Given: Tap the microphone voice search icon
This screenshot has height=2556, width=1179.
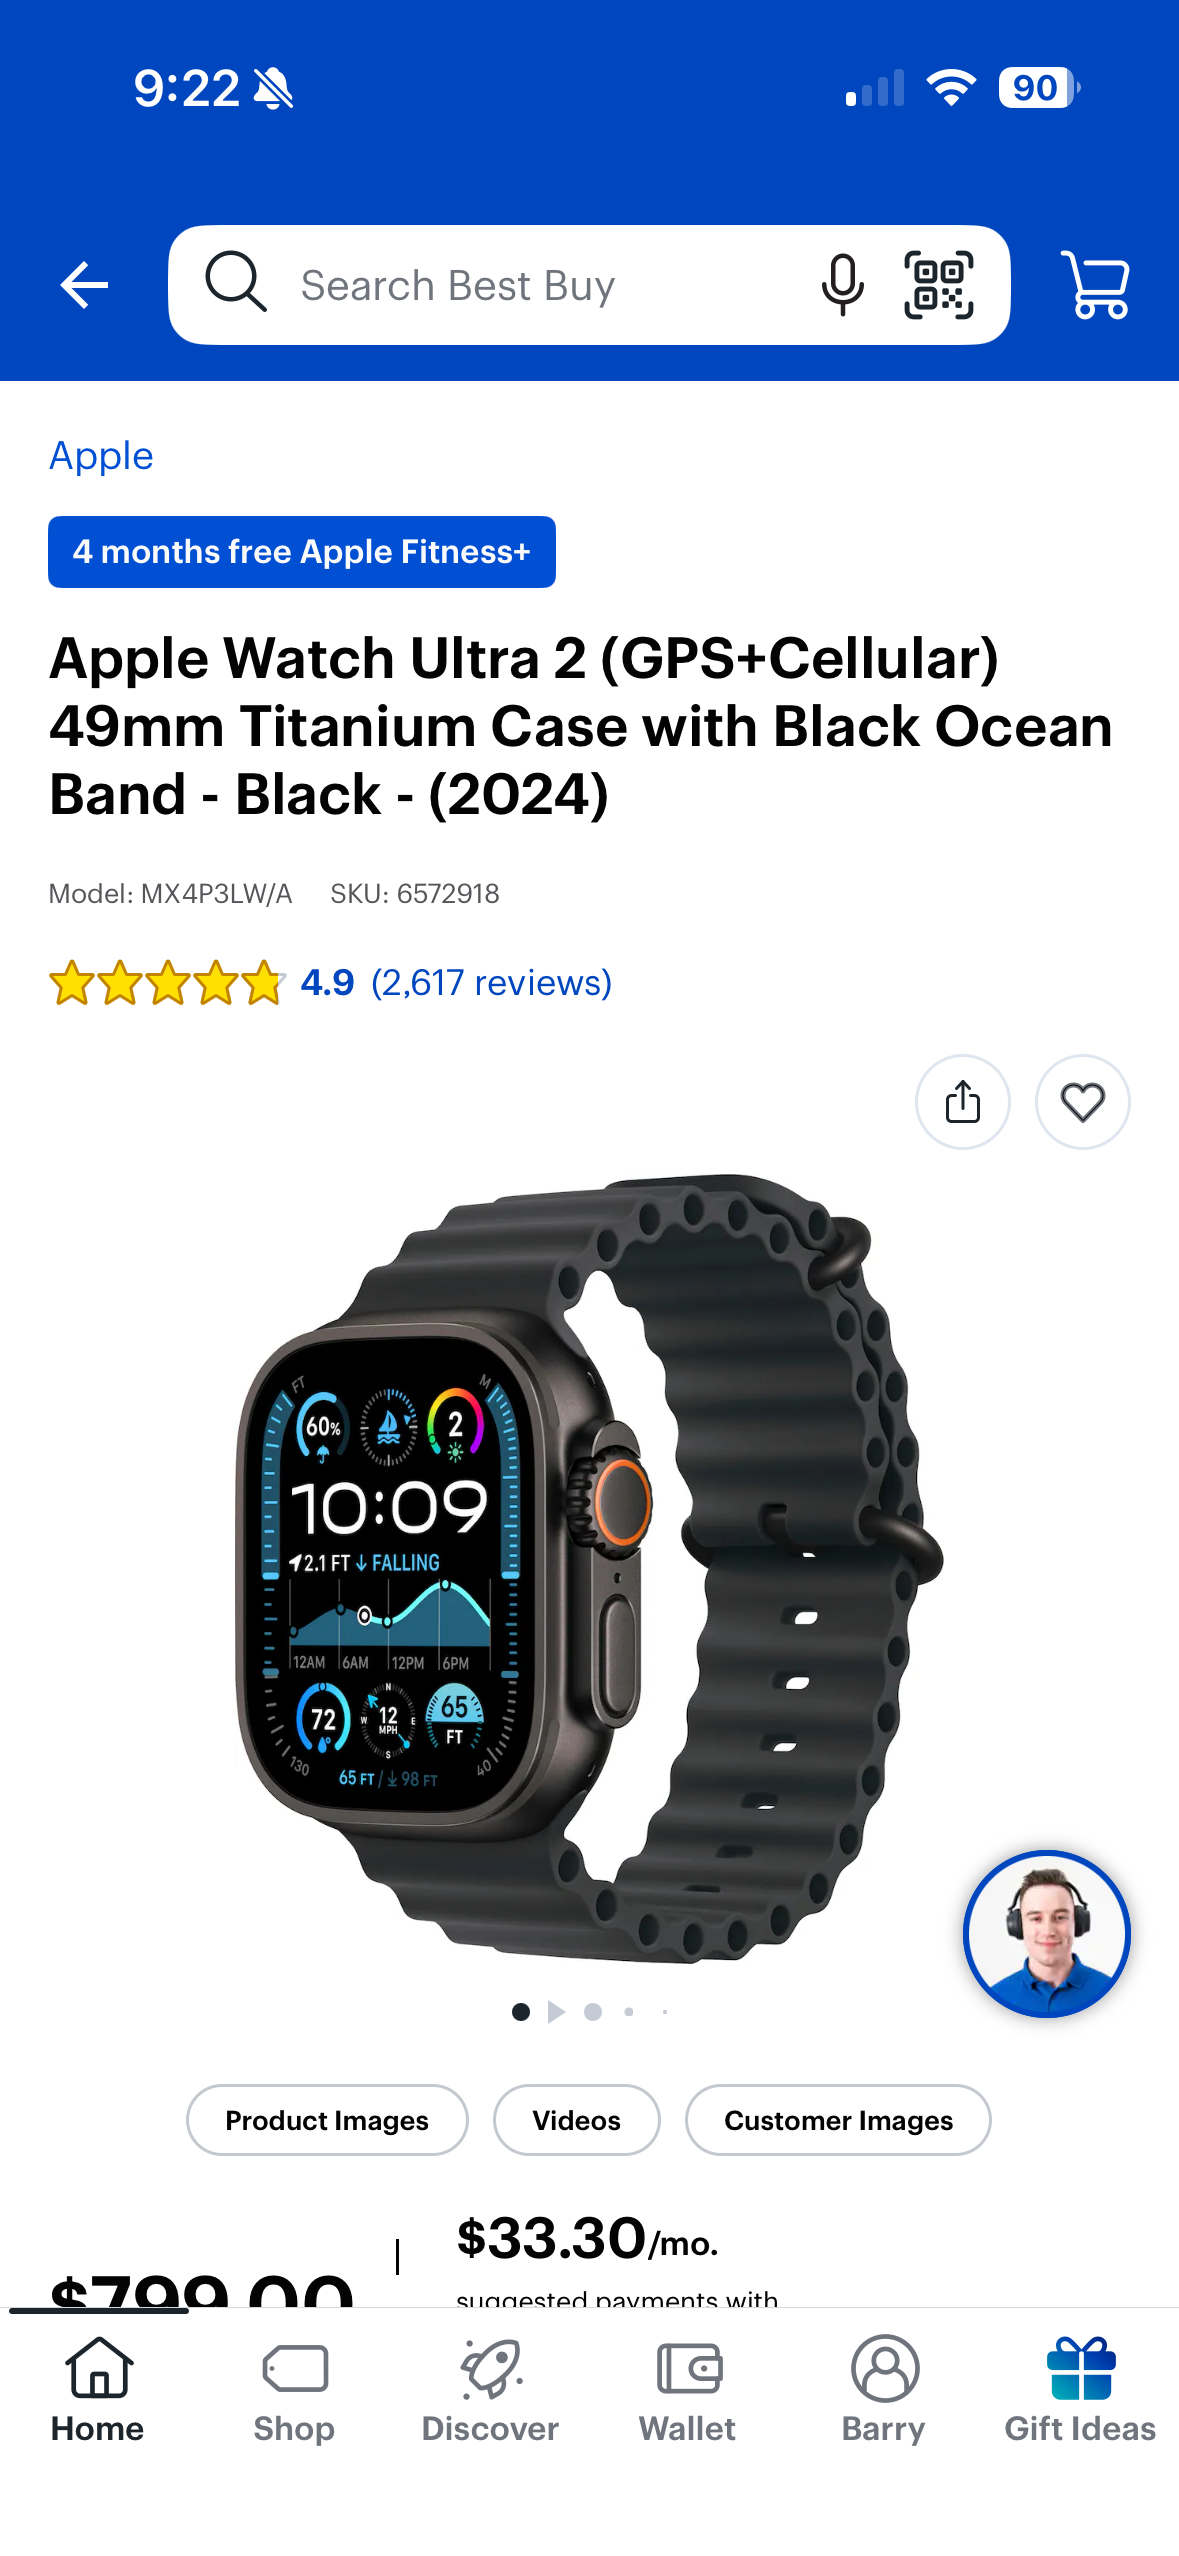Looking at the screenshot, I should click(842, 285).
